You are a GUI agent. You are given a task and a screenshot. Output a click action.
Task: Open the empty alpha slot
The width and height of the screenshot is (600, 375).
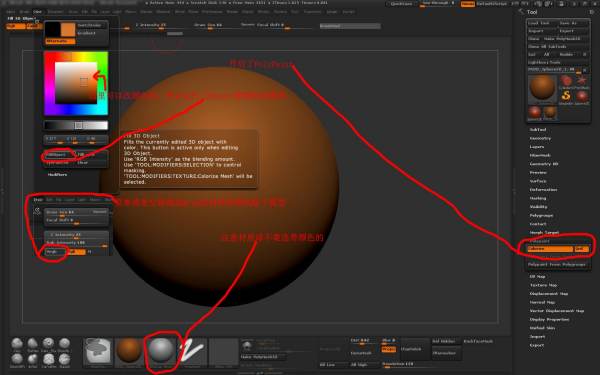pyautogui.click(x=224, y=352)
